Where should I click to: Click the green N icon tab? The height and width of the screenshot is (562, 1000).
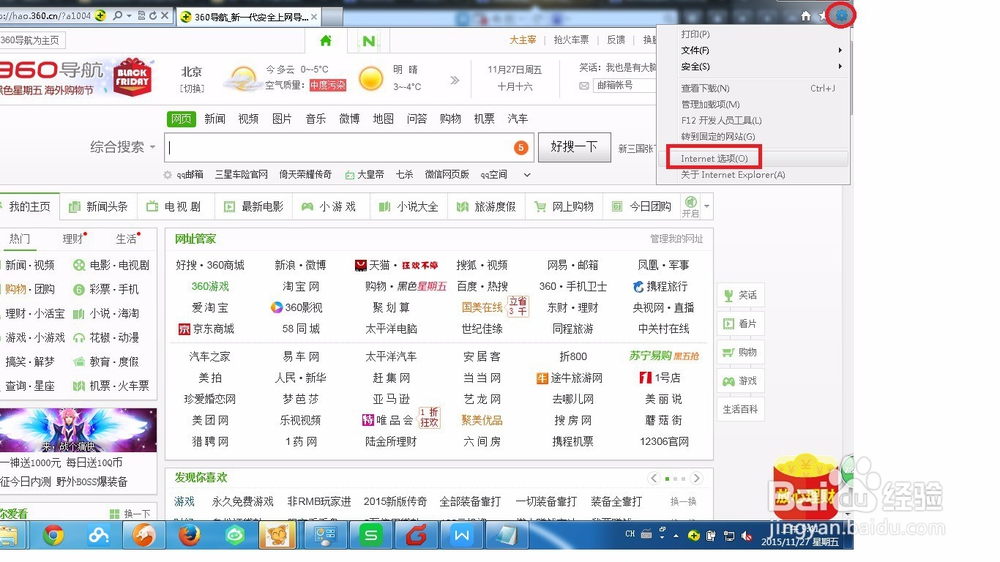tap(369, 41)
